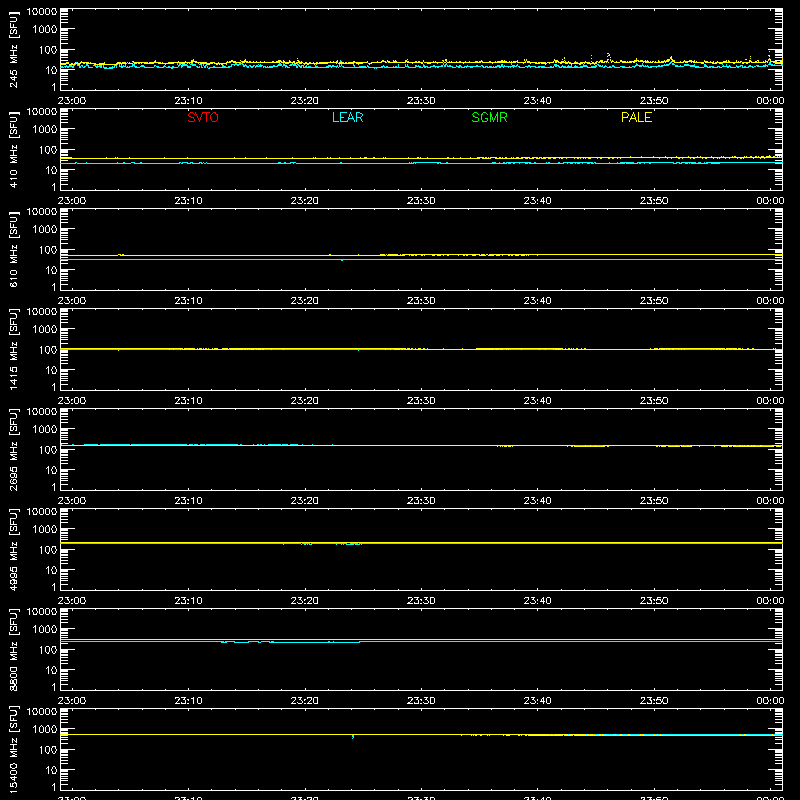This screenshot has width=800, height=800.
Task: Click the 1000 y-axis value in 610 MHz panel
Action: pyautogui.click(x=45, y=230)
